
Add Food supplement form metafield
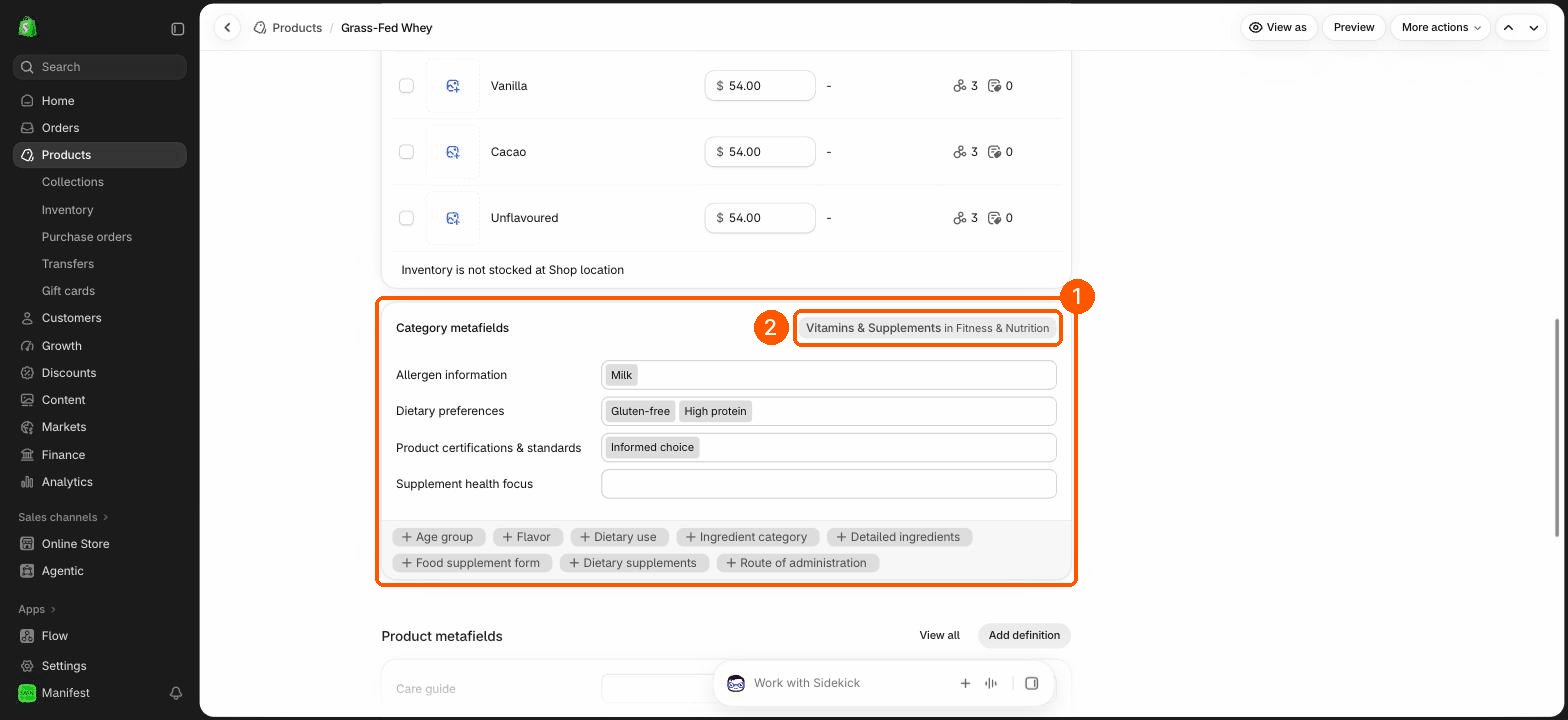point(471,563)
